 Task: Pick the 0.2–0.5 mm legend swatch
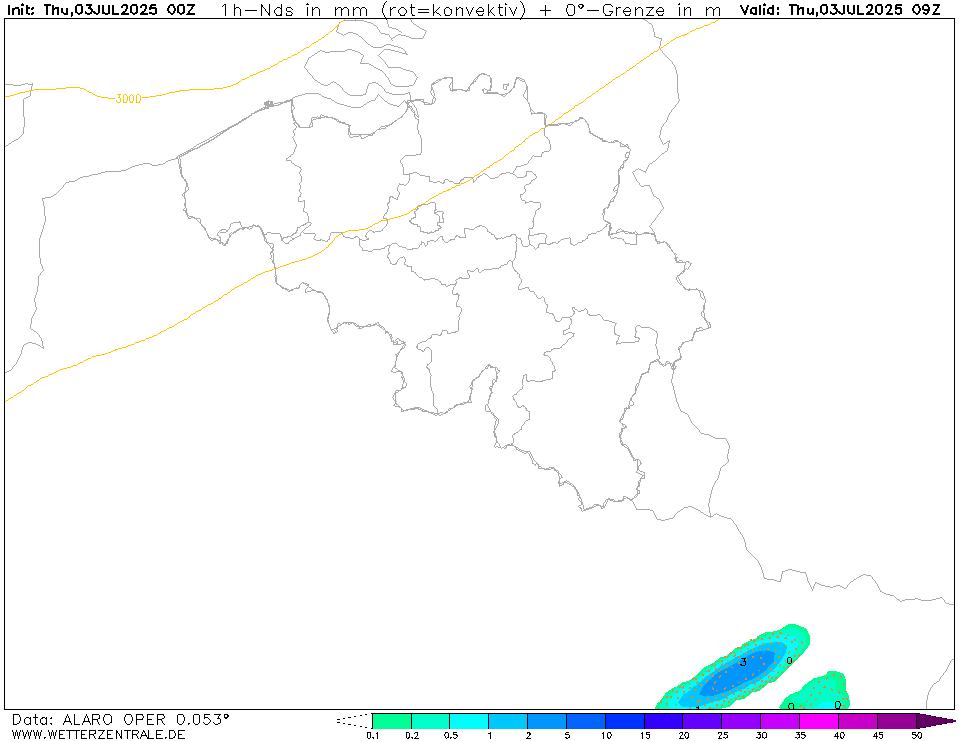pyautogui.click(x=430, y=721)
